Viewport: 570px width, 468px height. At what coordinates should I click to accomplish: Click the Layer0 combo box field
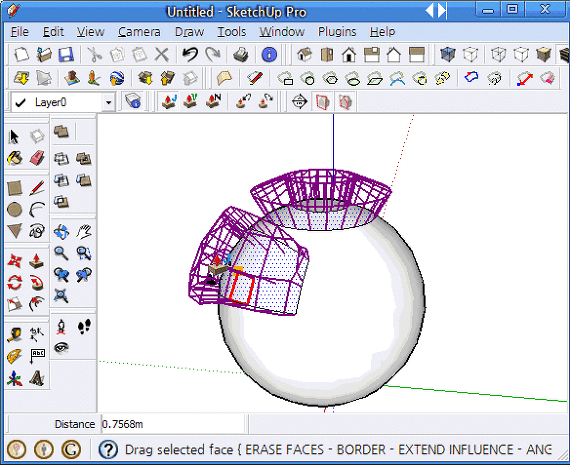(64, 103)
